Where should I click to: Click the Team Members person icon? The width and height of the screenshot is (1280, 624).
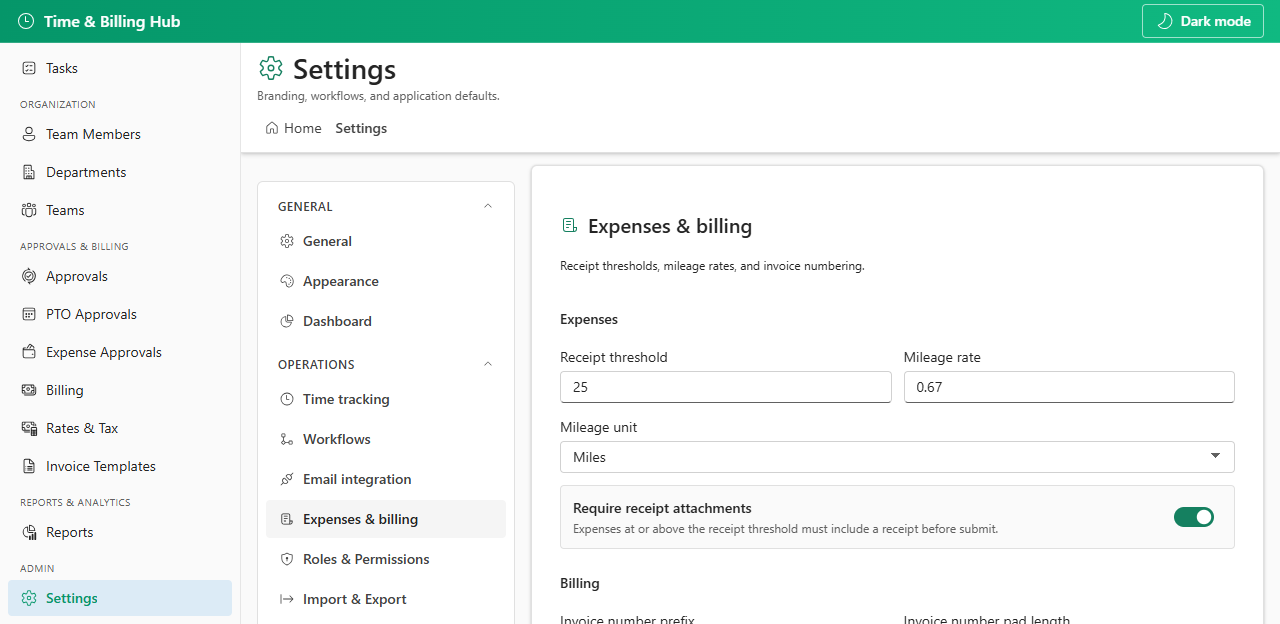click(29, 134)
